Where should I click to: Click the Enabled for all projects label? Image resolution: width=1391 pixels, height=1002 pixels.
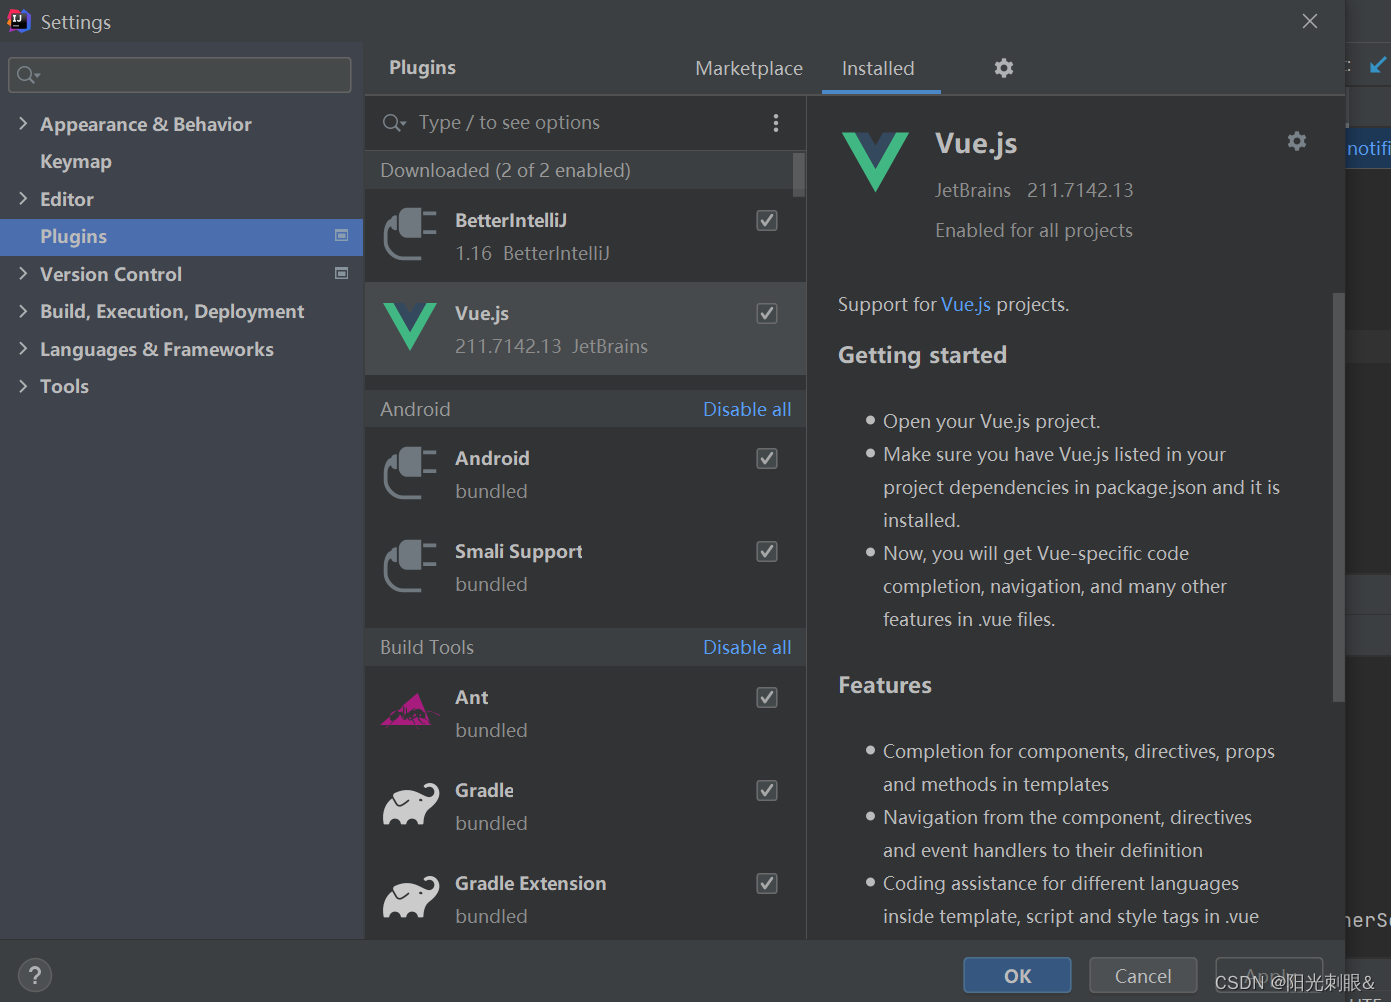pos(1034,230)
